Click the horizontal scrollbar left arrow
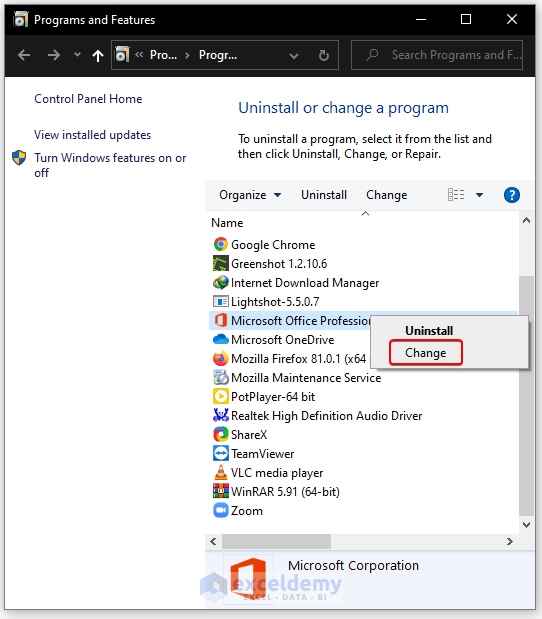The height and width of the screenshot is (619, 542). click(x=213, y=541)
